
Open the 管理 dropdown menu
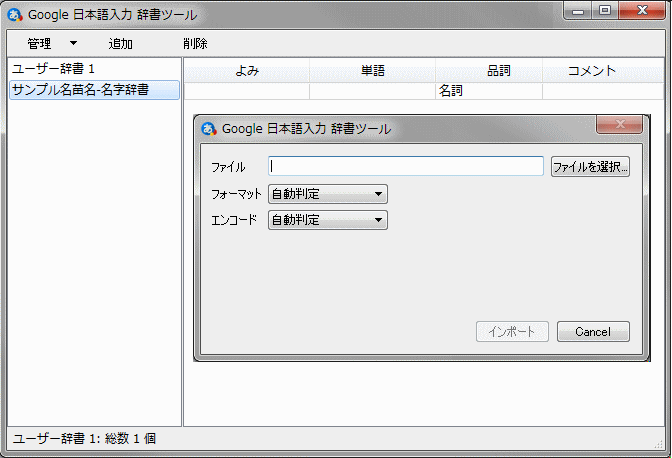[x=52, y=43]
